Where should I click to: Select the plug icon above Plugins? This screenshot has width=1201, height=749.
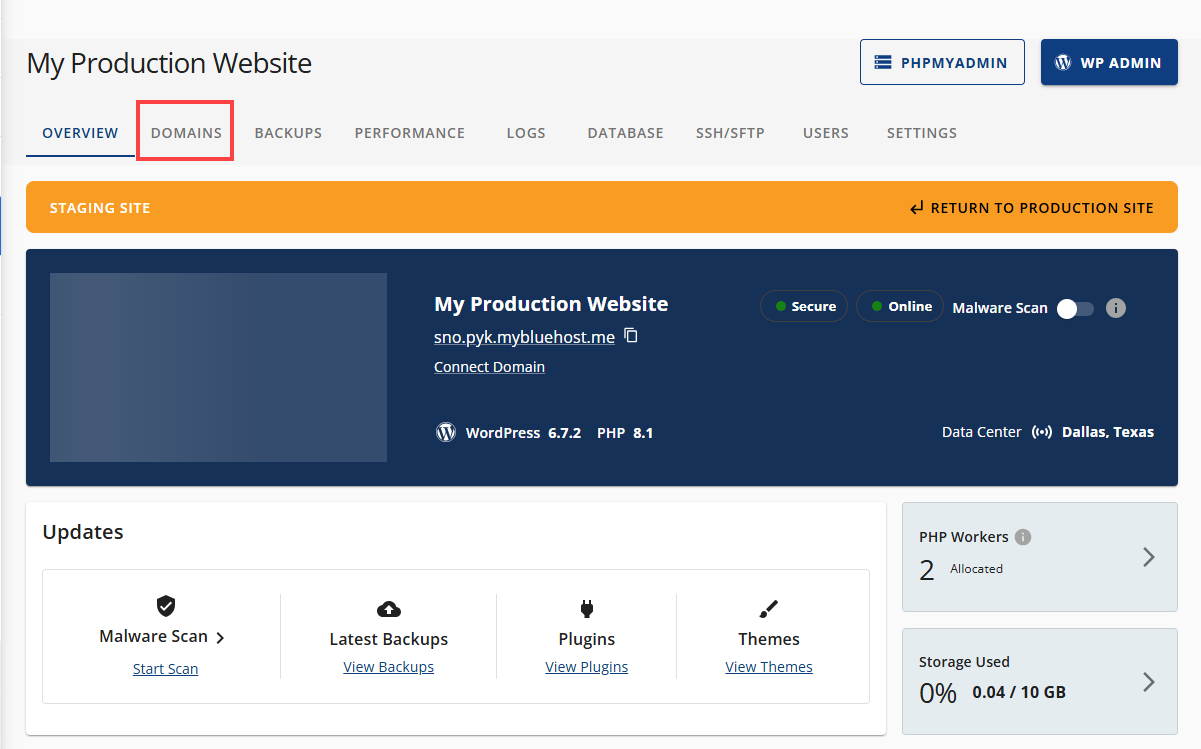click(586, 609)
